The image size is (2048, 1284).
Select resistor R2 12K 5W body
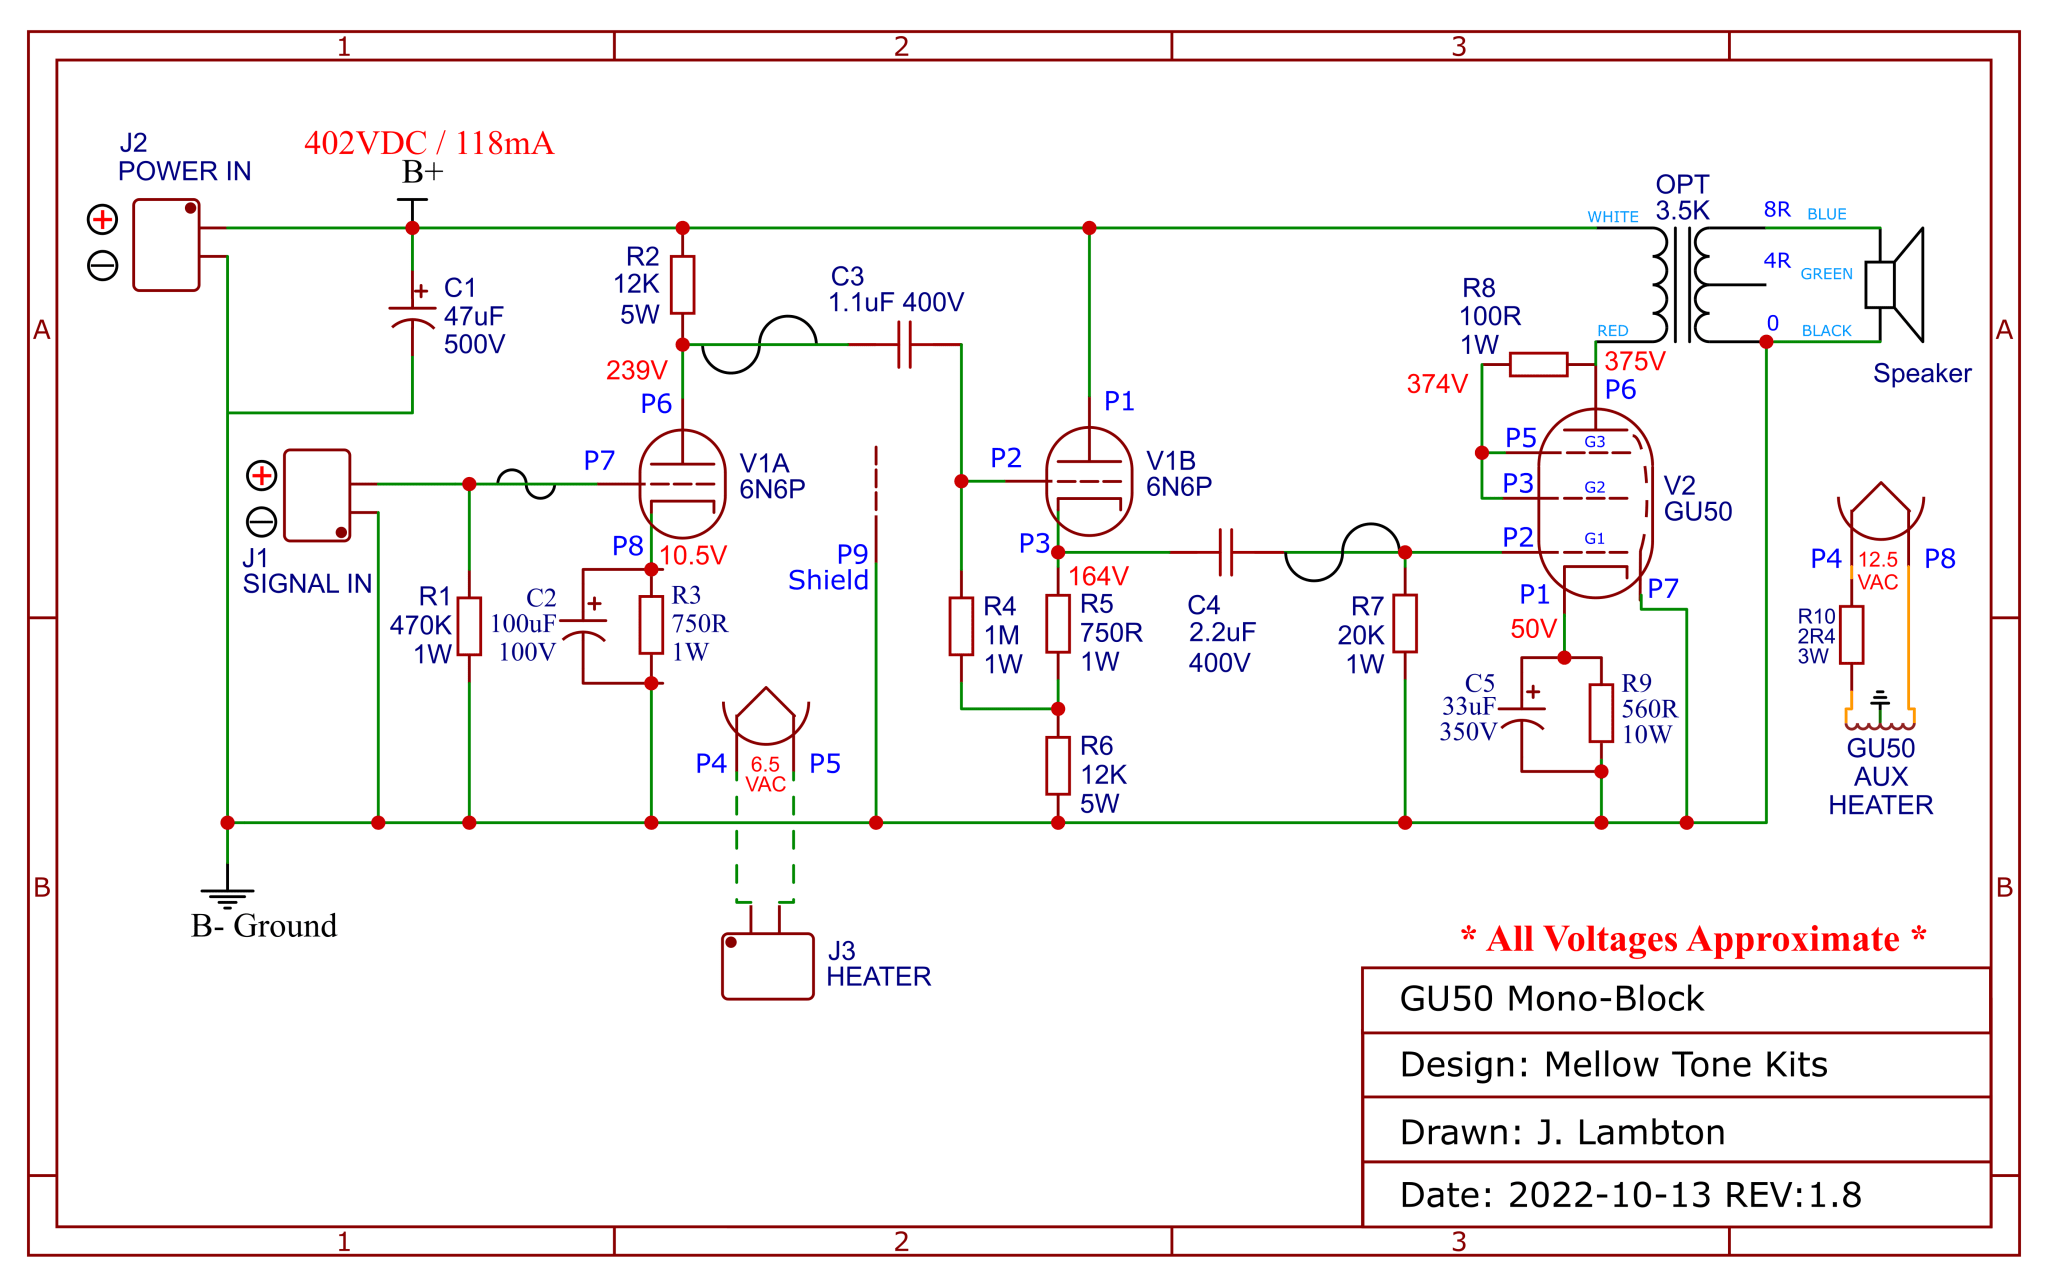(682, 285)
